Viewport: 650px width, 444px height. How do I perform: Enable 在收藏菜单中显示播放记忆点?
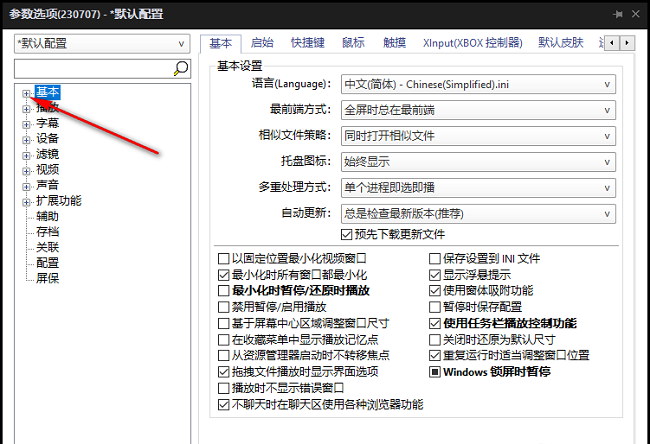click(x=223, y=340)
